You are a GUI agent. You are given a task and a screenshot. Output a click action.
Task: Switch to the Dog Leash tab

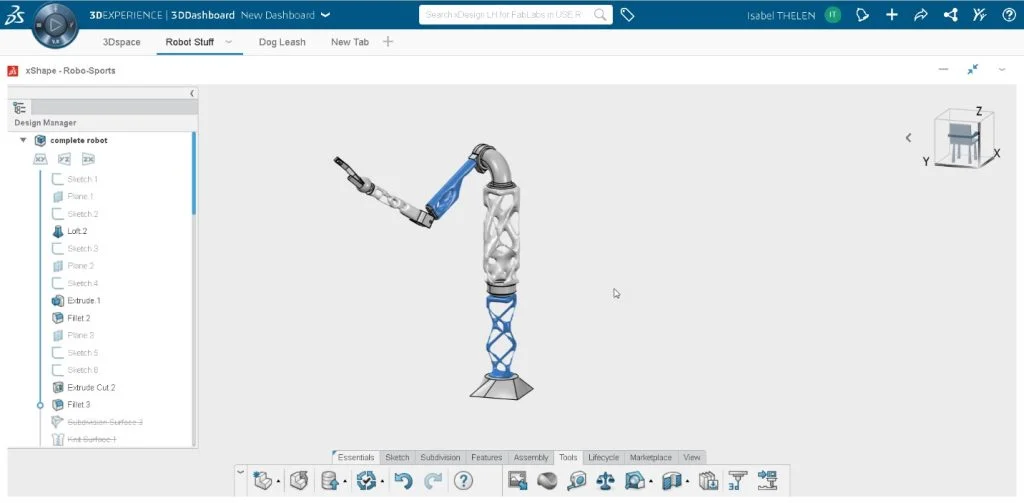pos(282,42)
